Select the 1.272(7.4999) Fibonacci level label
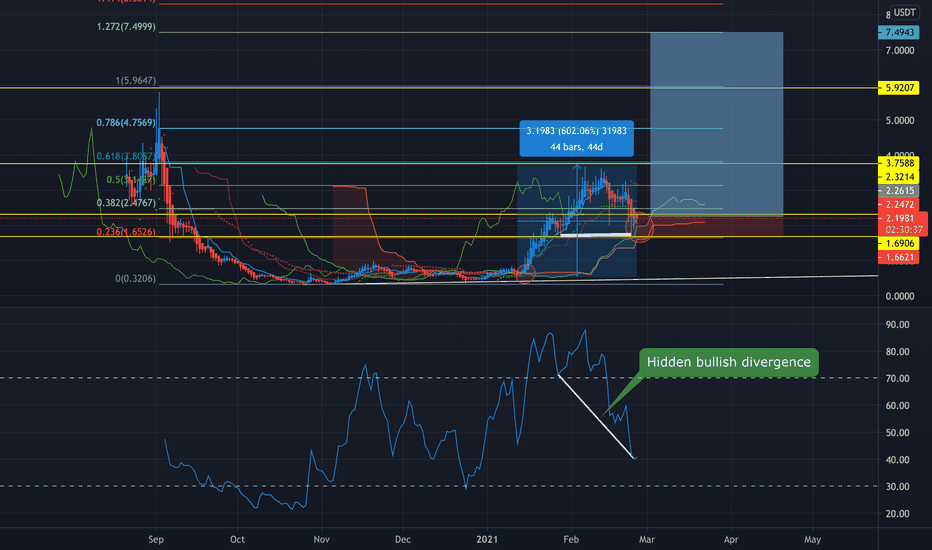The image size is (932, 550). pyautogui.click(x=126, y=27)
